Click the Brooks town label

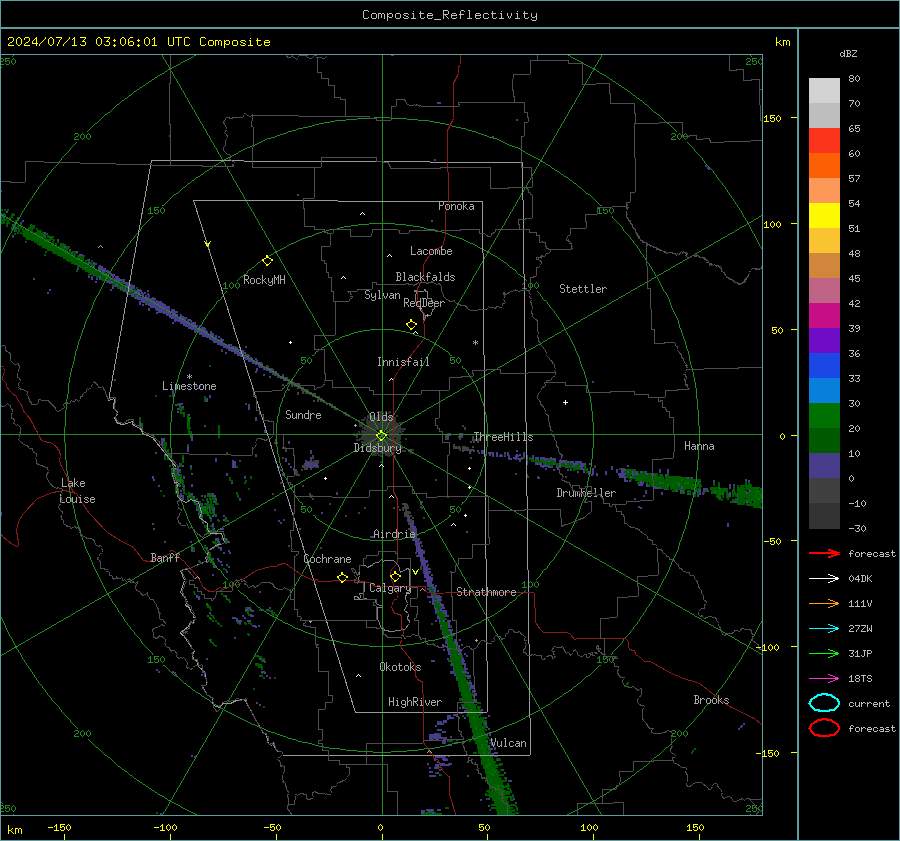tap(711, 700)
